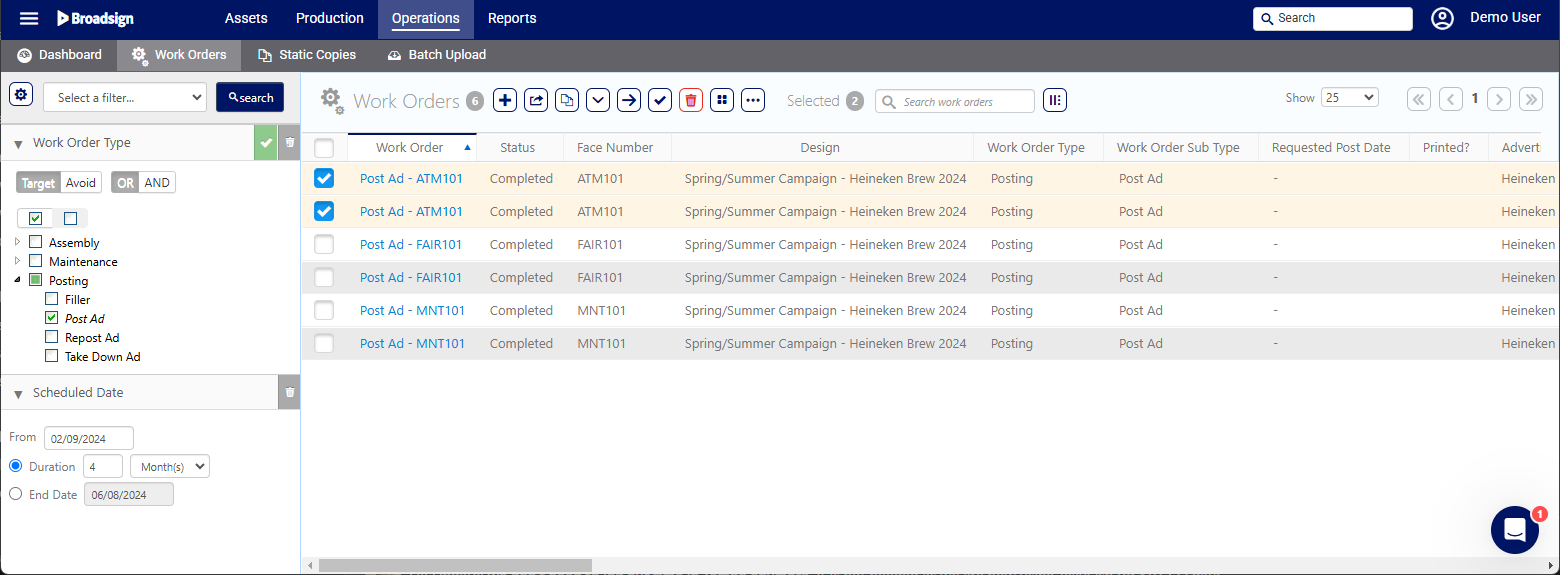Open the Demo User account menu
The height and width of the screenshot is (575, 1560).
[x=1505, y=18]
